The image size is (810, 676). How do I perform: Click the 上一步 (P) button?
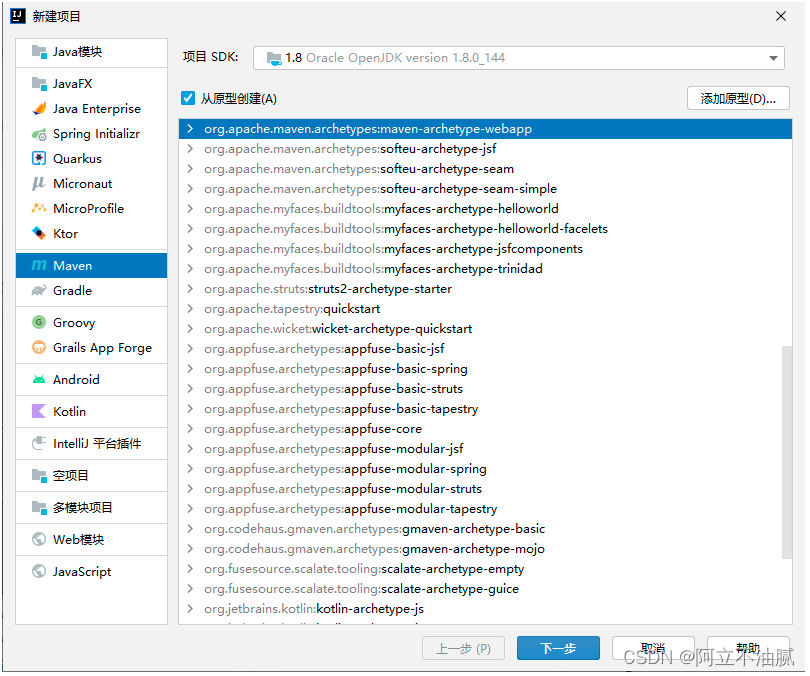[463, 648]
